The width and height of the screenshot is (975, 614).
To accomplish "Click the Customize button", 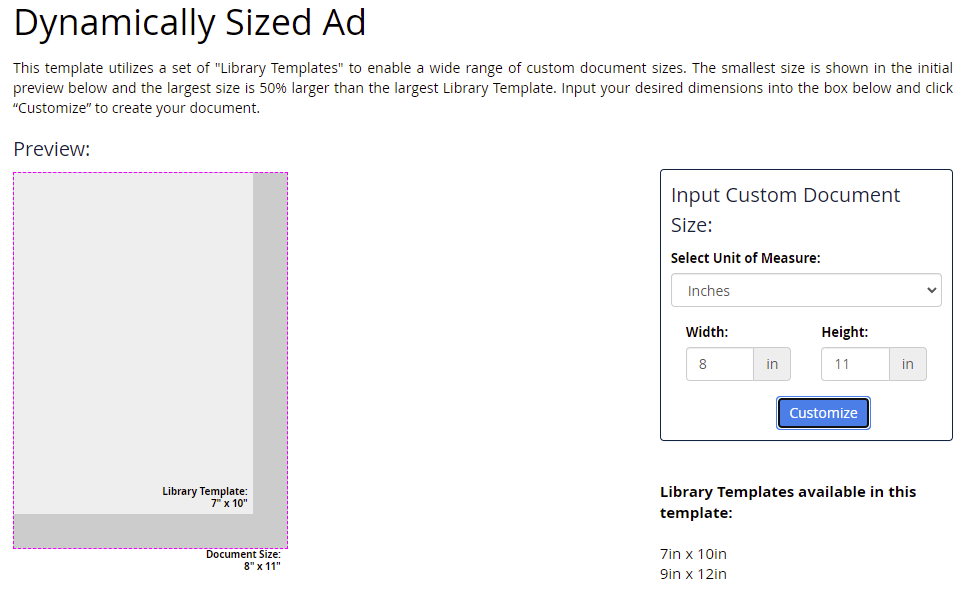I will pos(823,413).
